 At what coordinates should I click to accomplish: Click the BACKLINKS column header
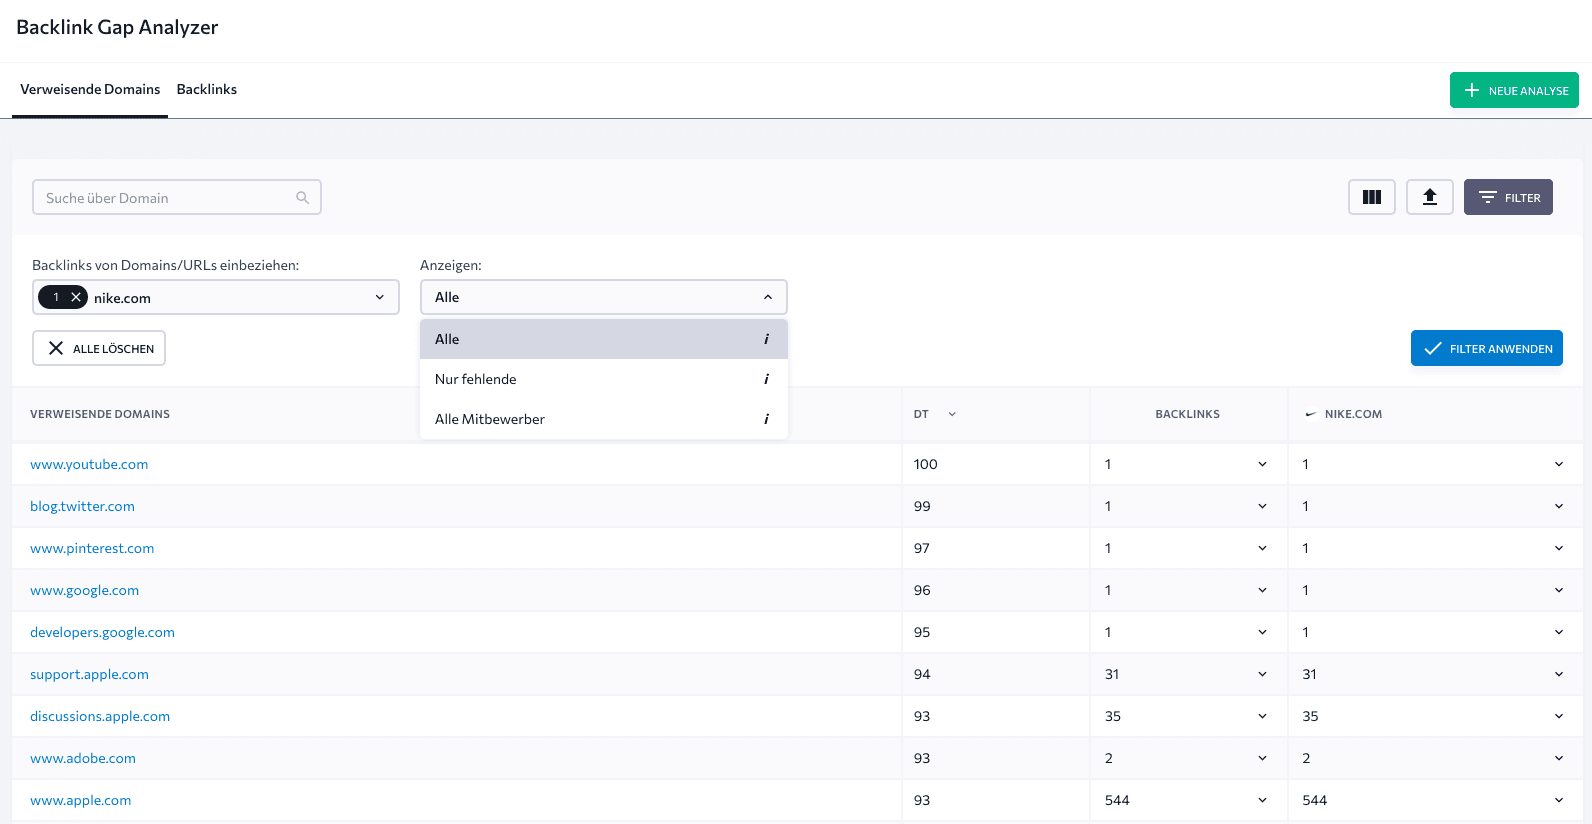point(1187,414)
